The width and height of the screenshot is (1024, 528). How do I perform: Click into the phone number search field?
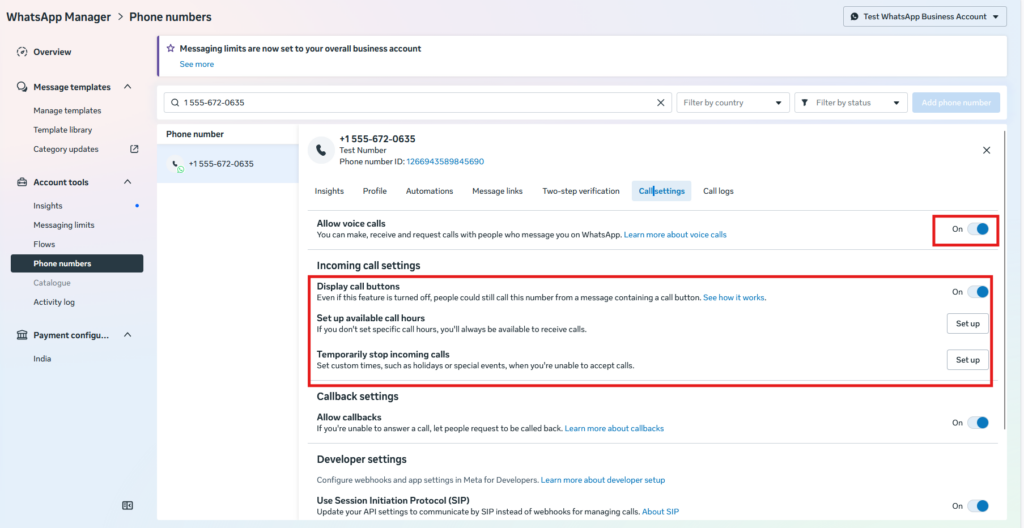tap(418, 103)
